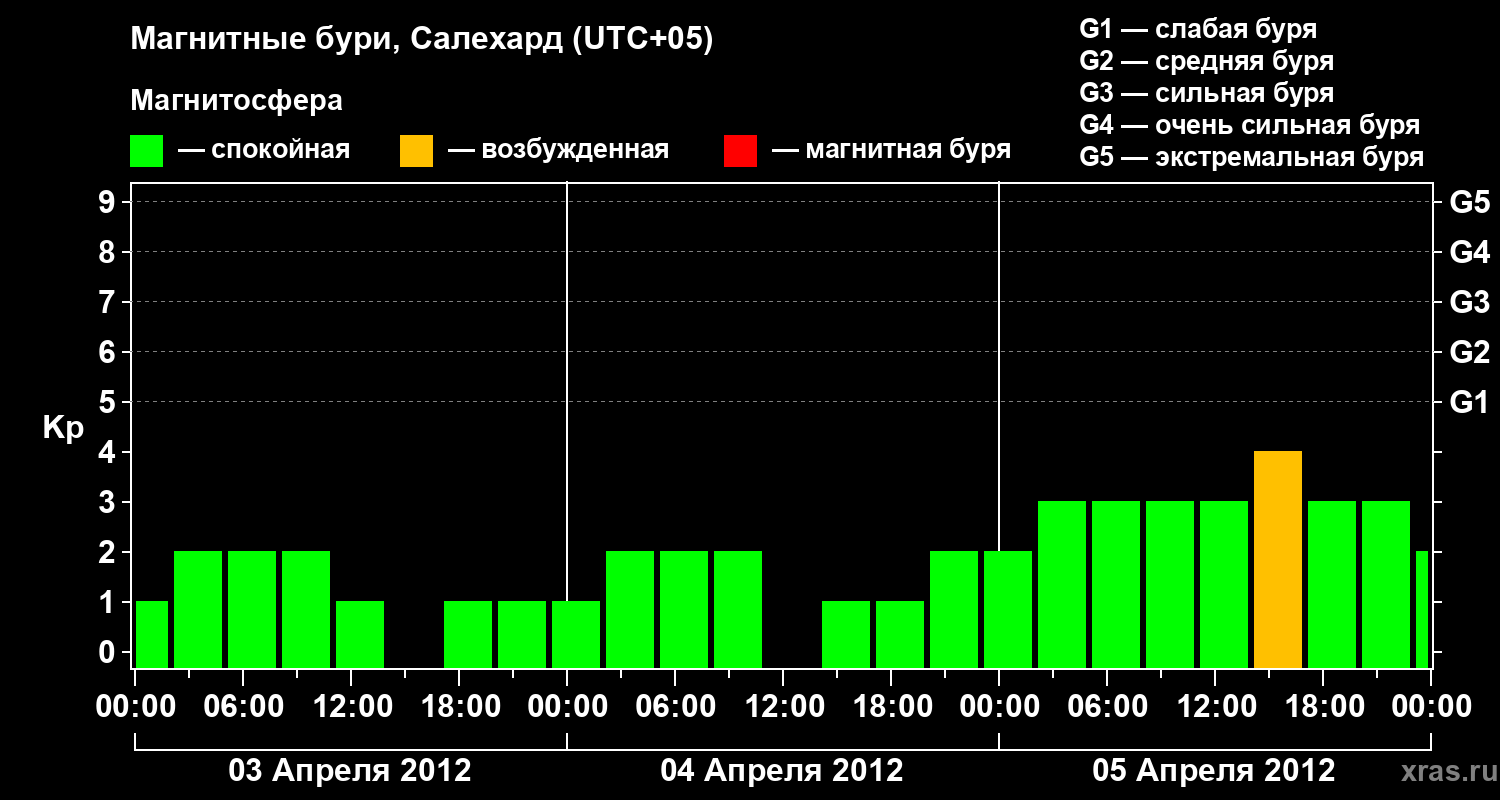This screenshot has width=1500, height=800.
Task: Click the right-axis 'G4' label beside Kp 8
Action: pyautogui.click(x=1470, y=252)
